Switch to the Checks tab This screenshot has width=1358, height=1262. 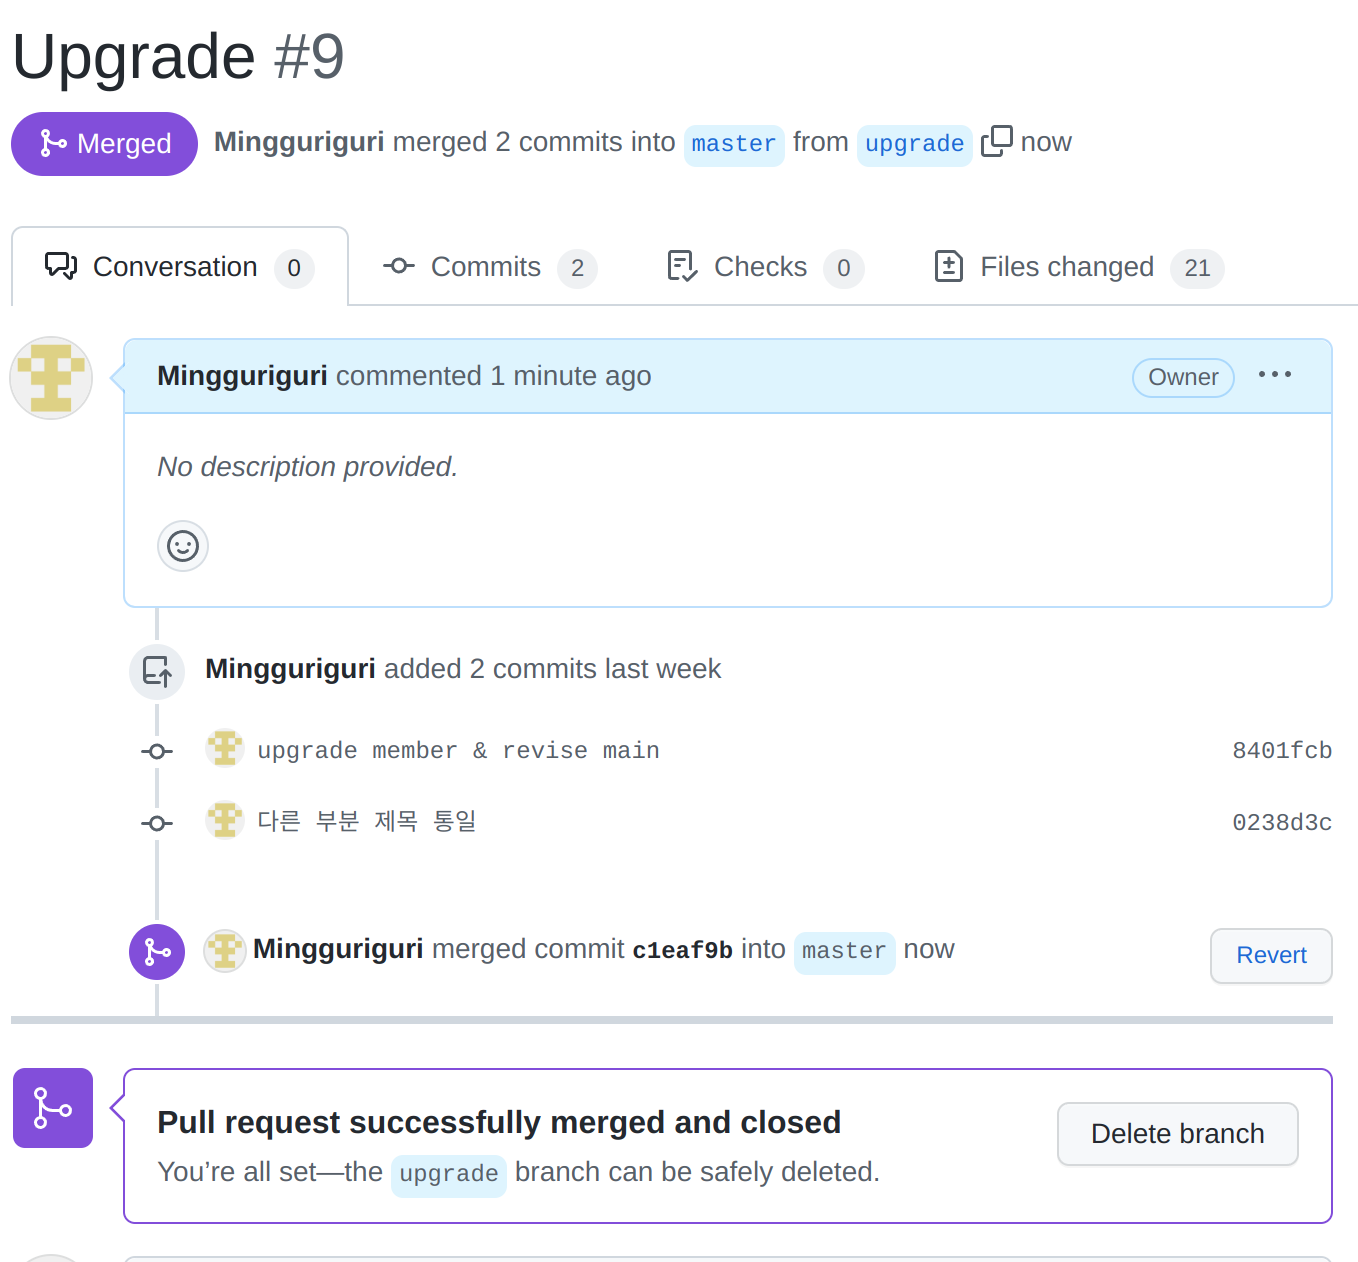[x=765, y=267]
